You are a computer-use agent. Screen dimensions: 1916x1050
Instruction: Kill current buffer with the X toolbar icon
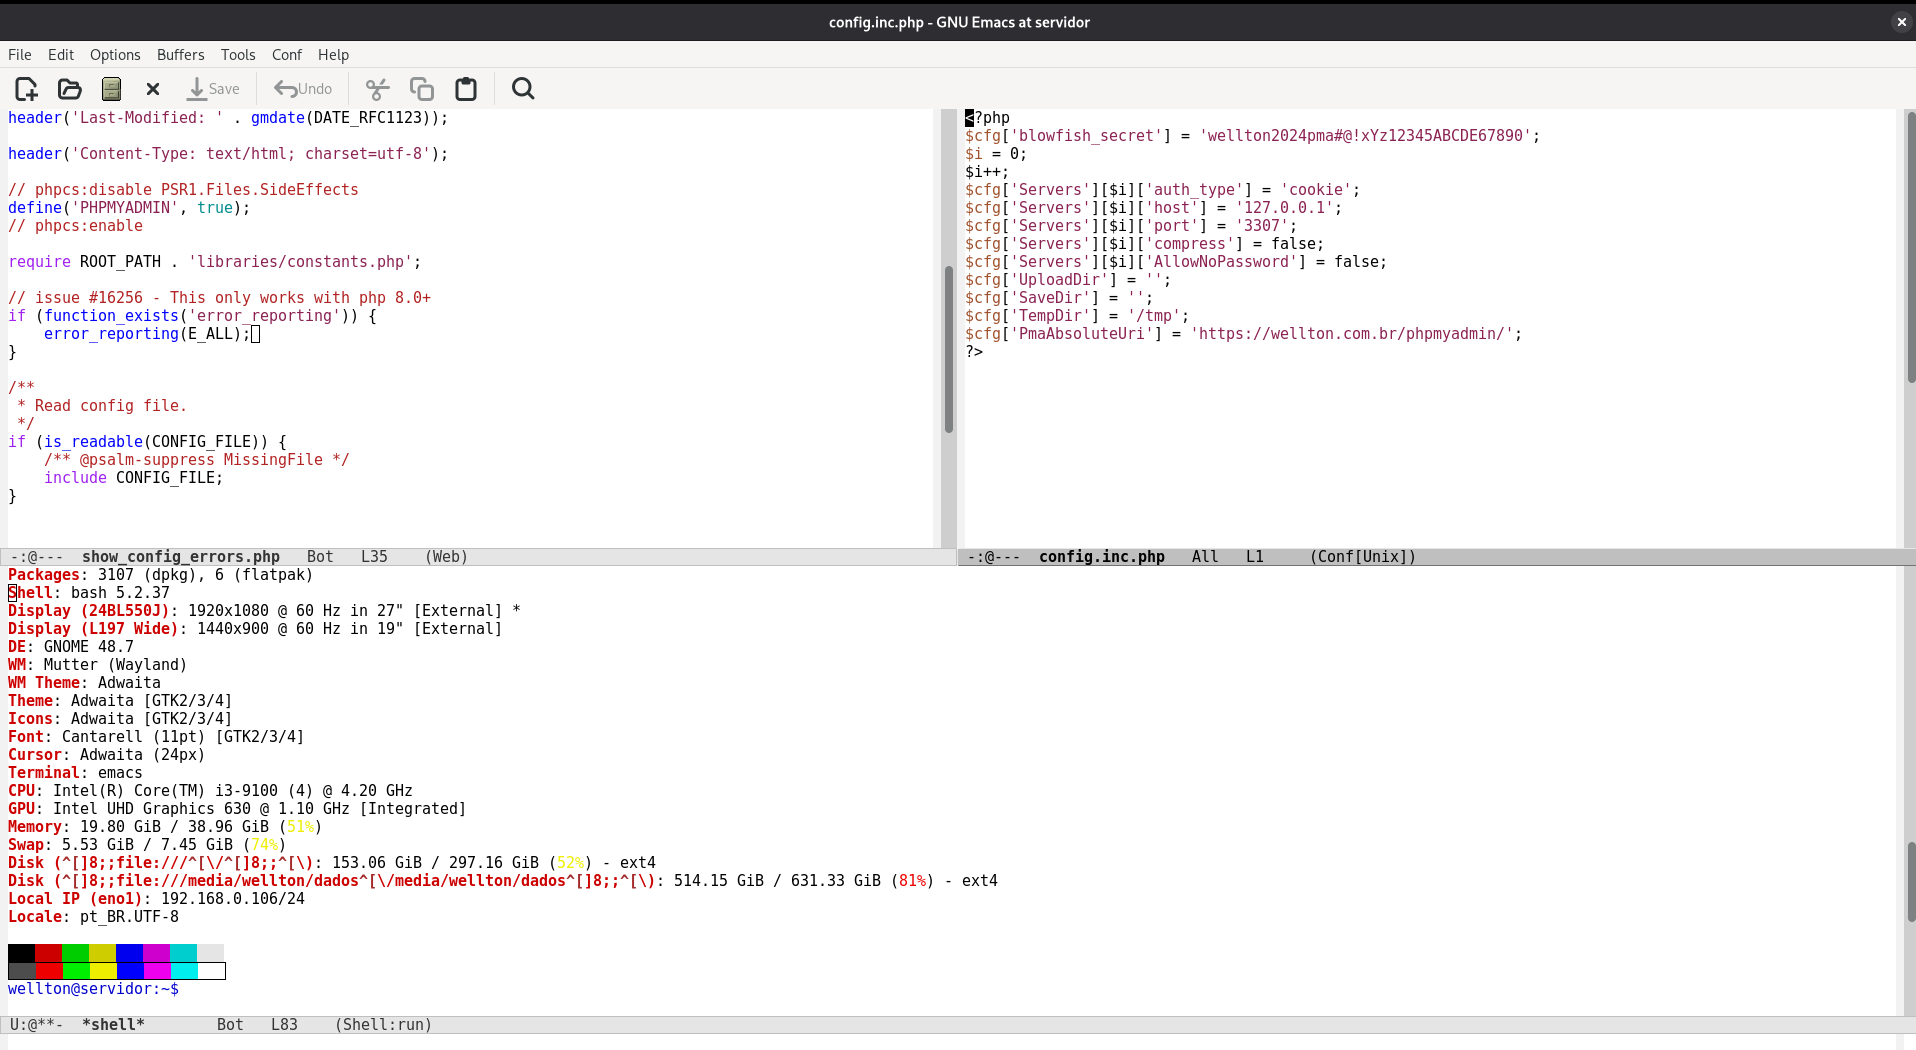[153, 89]
